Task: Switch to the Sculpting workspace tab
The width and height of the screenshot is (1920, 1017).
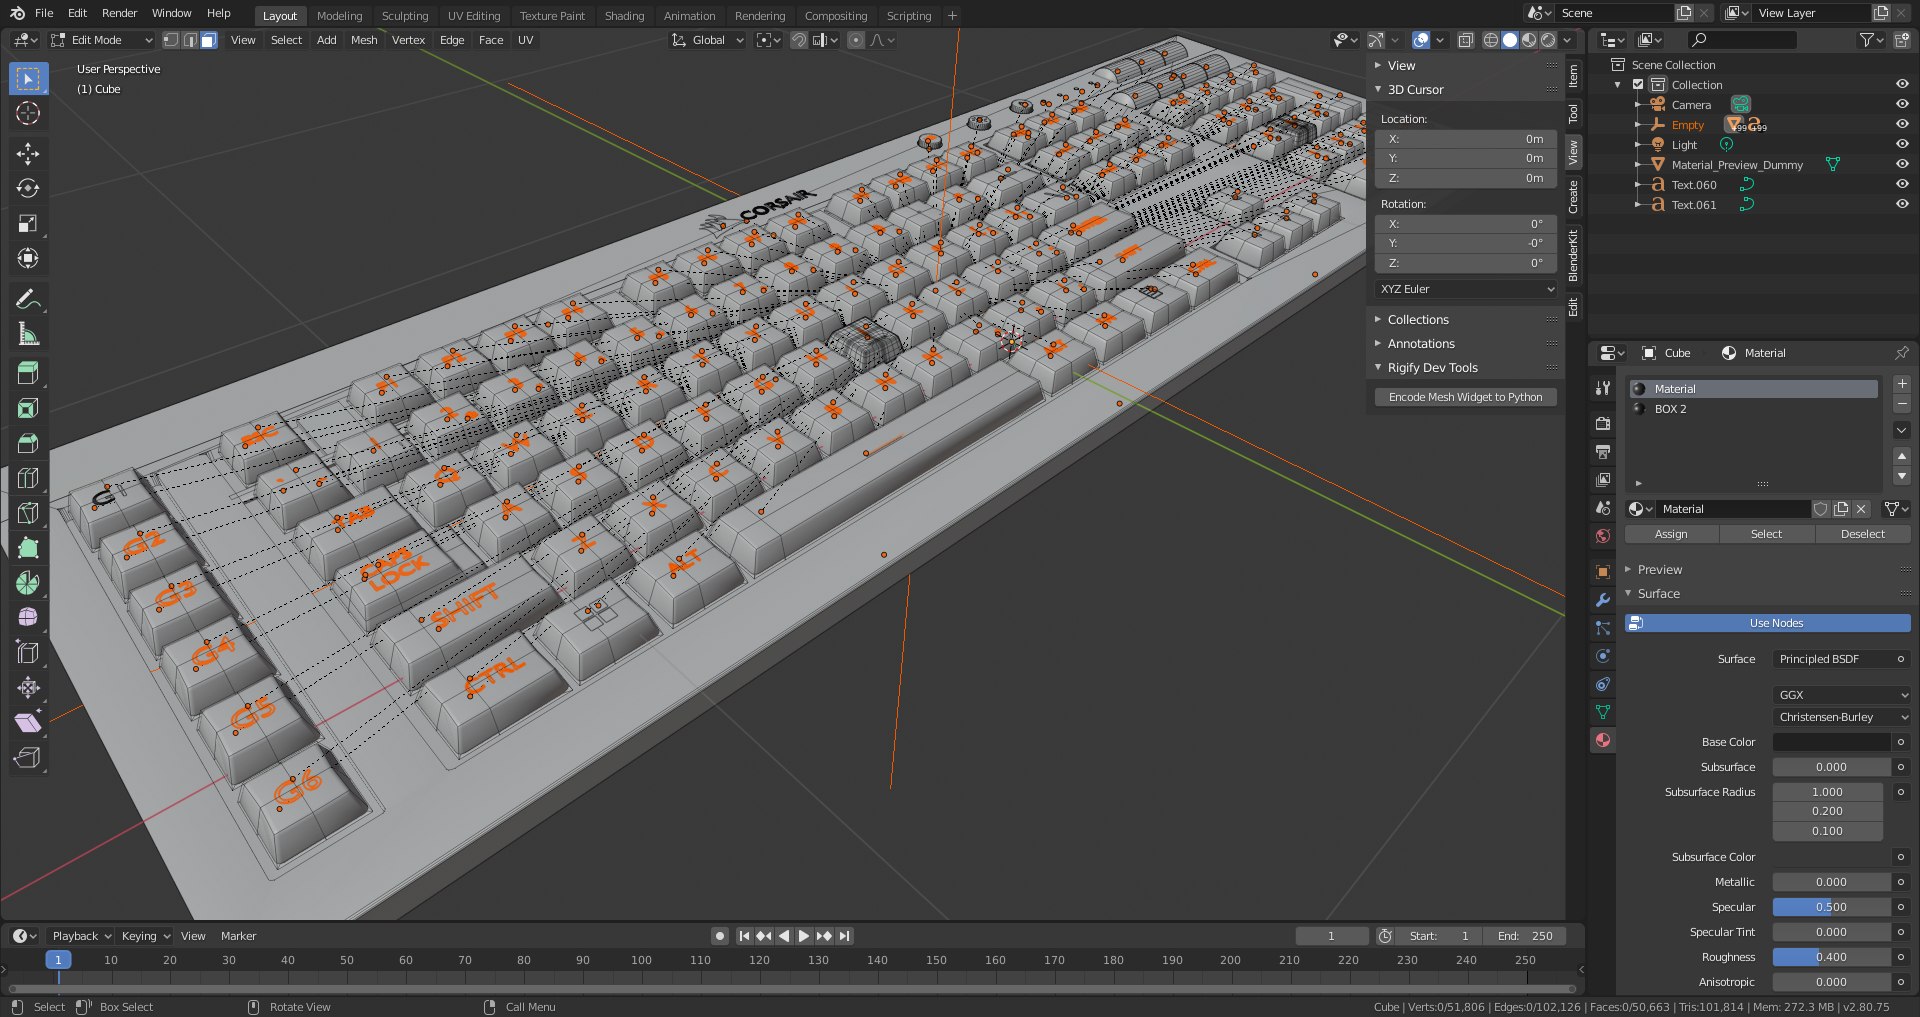Action: (x=405, y=16)
